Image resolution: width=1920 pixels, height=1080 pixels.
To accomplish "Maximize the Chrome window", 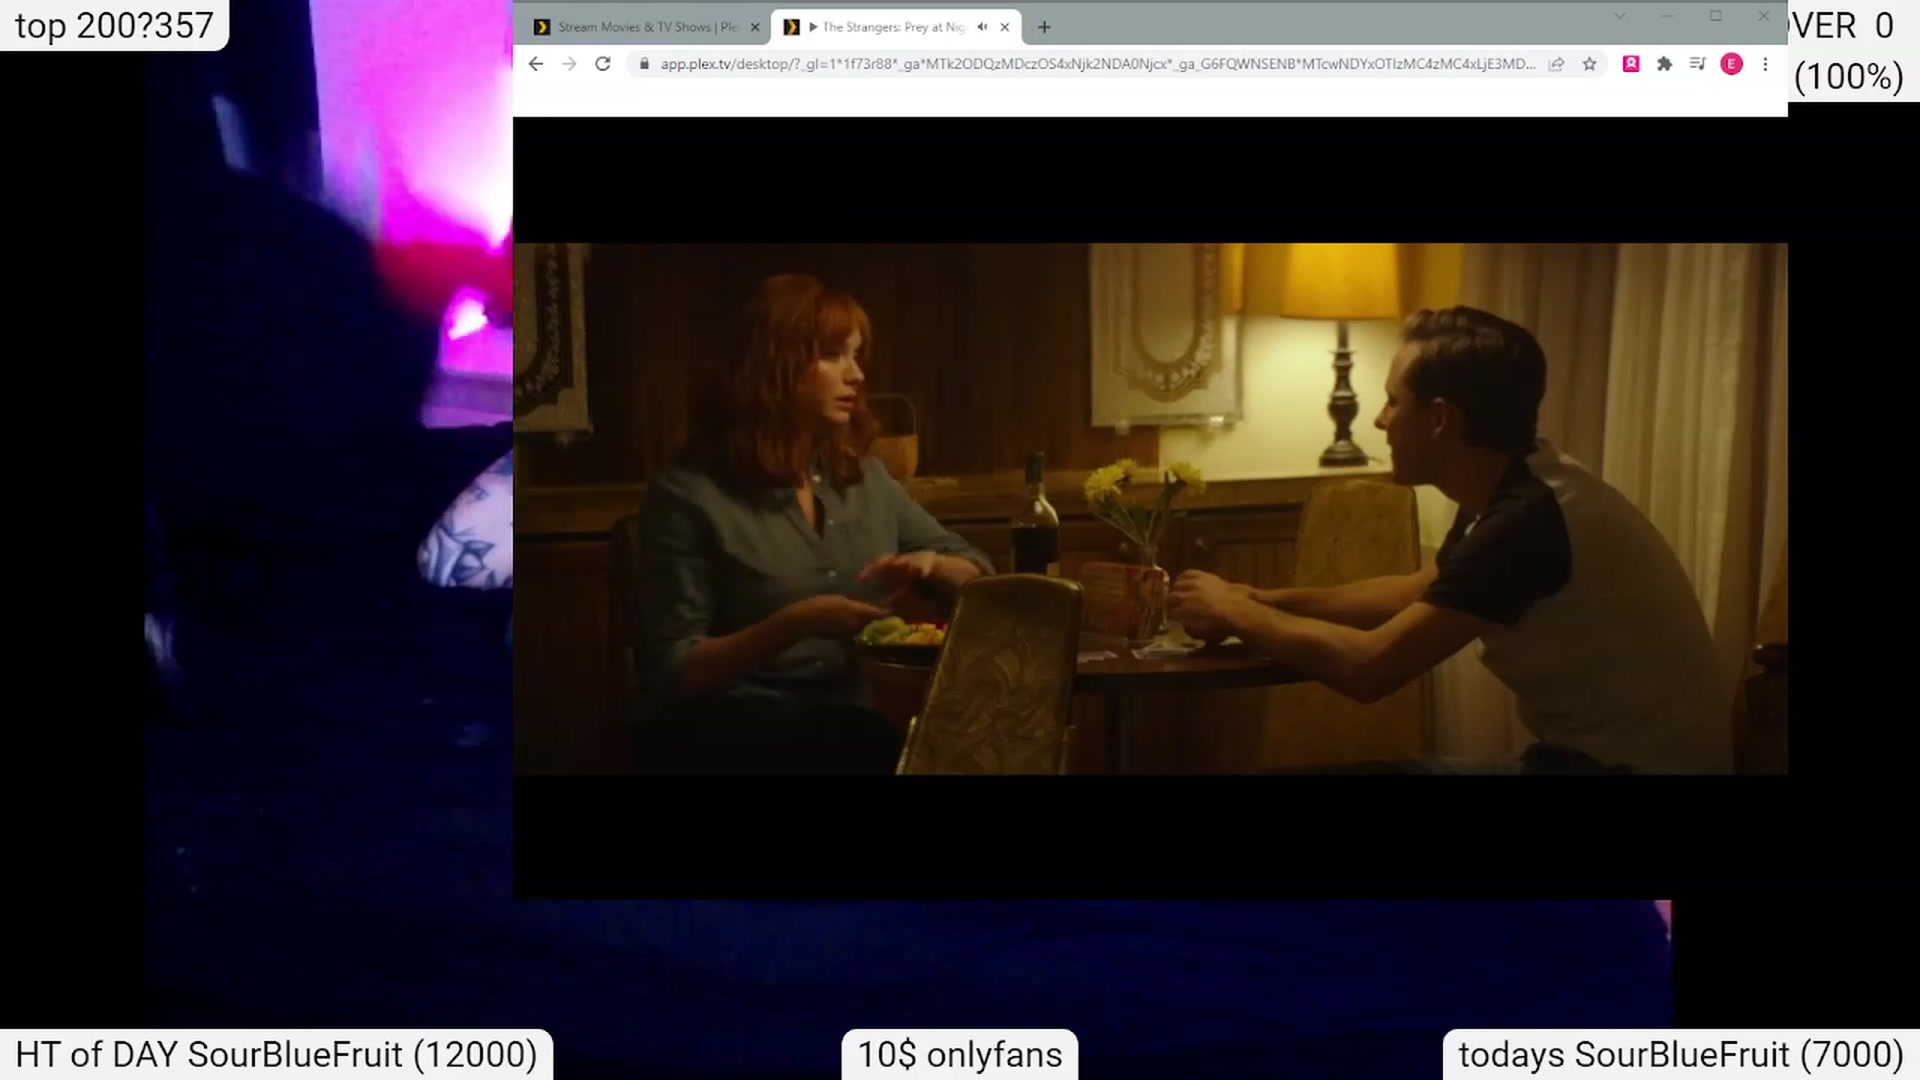I will (1716, 16).
